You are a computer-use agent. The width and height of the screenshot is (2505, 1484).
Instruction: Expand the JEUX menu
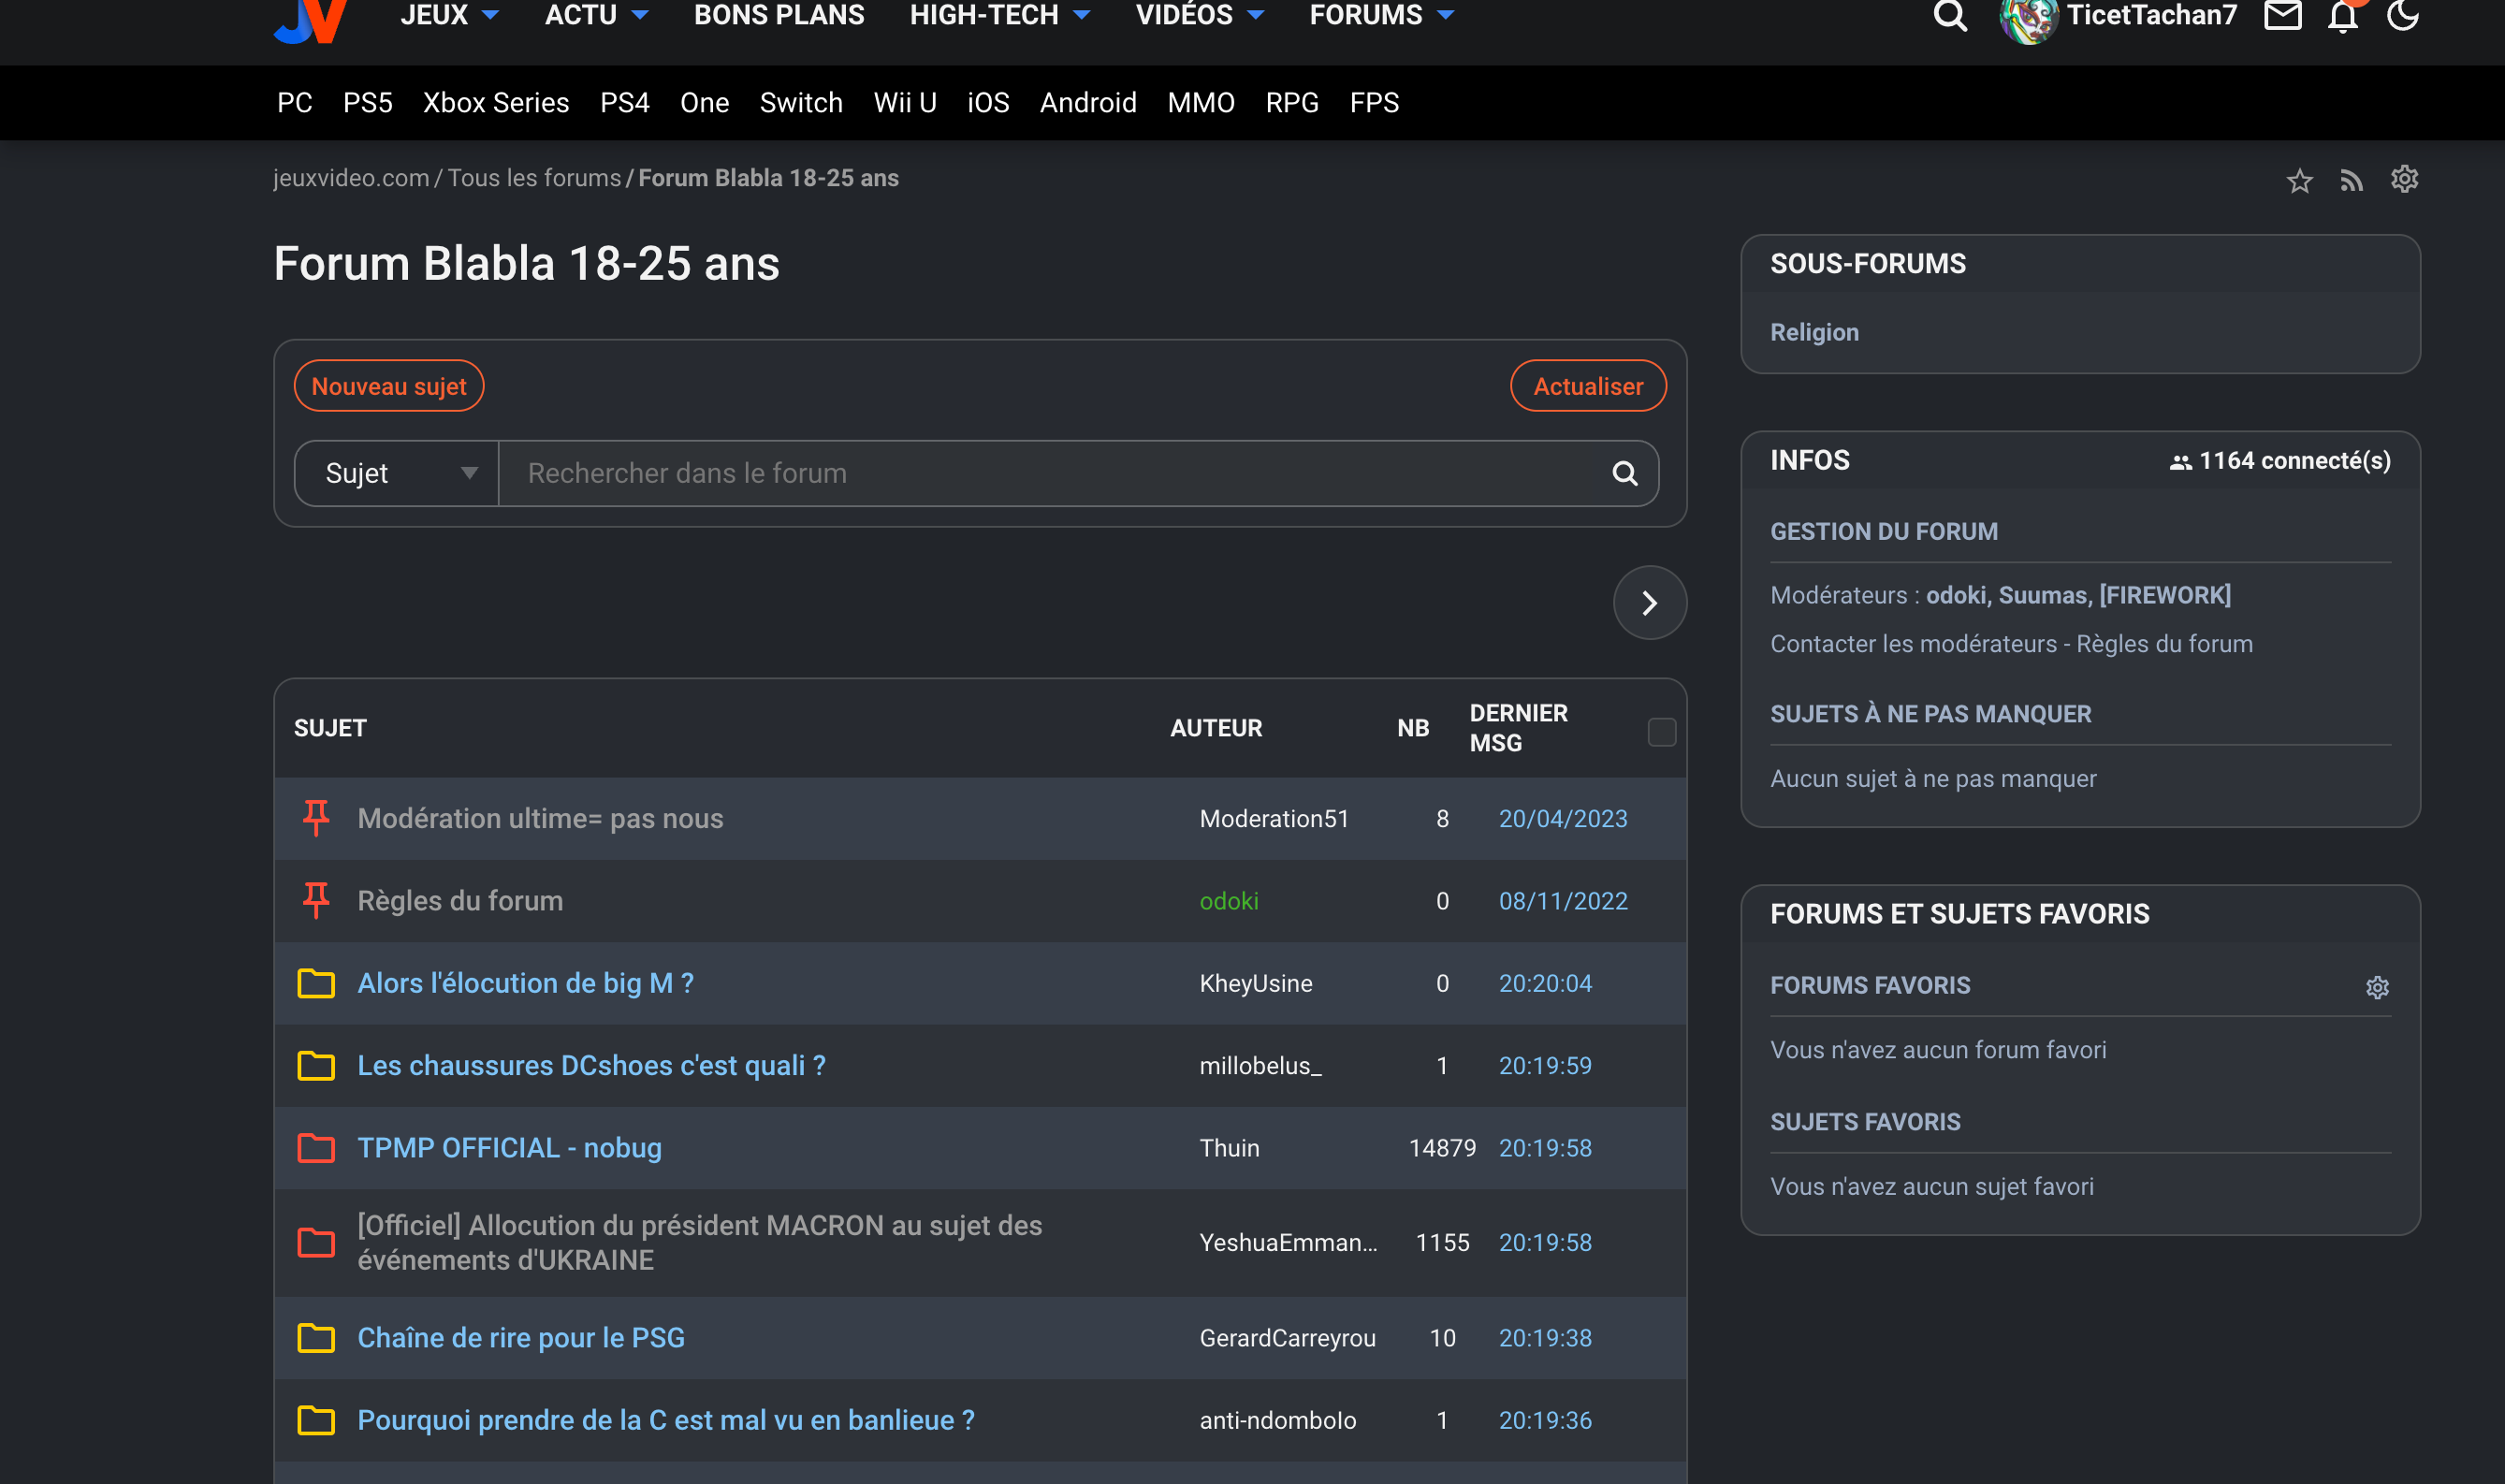pyautogui.click(x=449, y=15)
